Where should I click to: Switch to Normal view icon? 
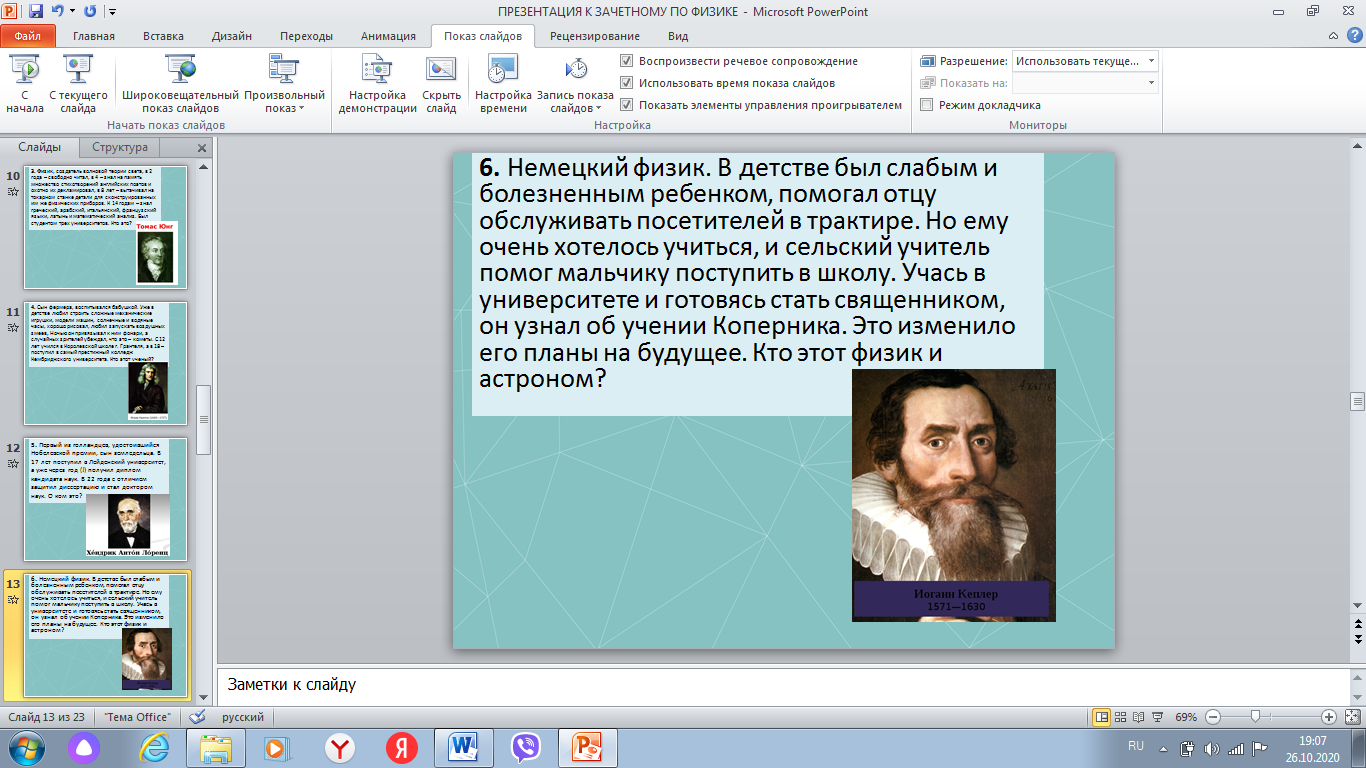click(x=1102, y=717)
